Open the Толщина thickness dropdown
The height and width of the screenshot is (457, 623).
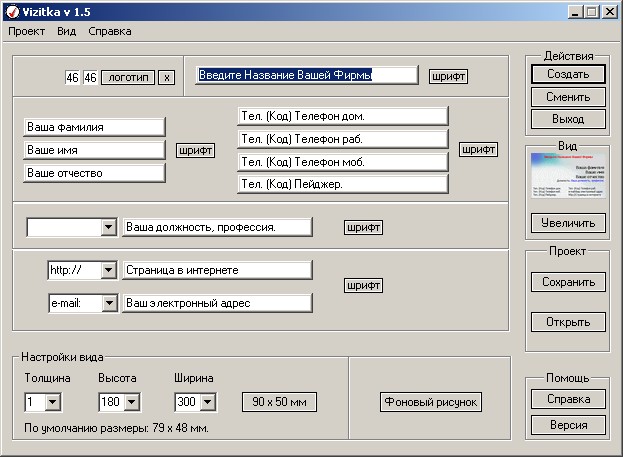pyautogui.click(x=53, y=402)
